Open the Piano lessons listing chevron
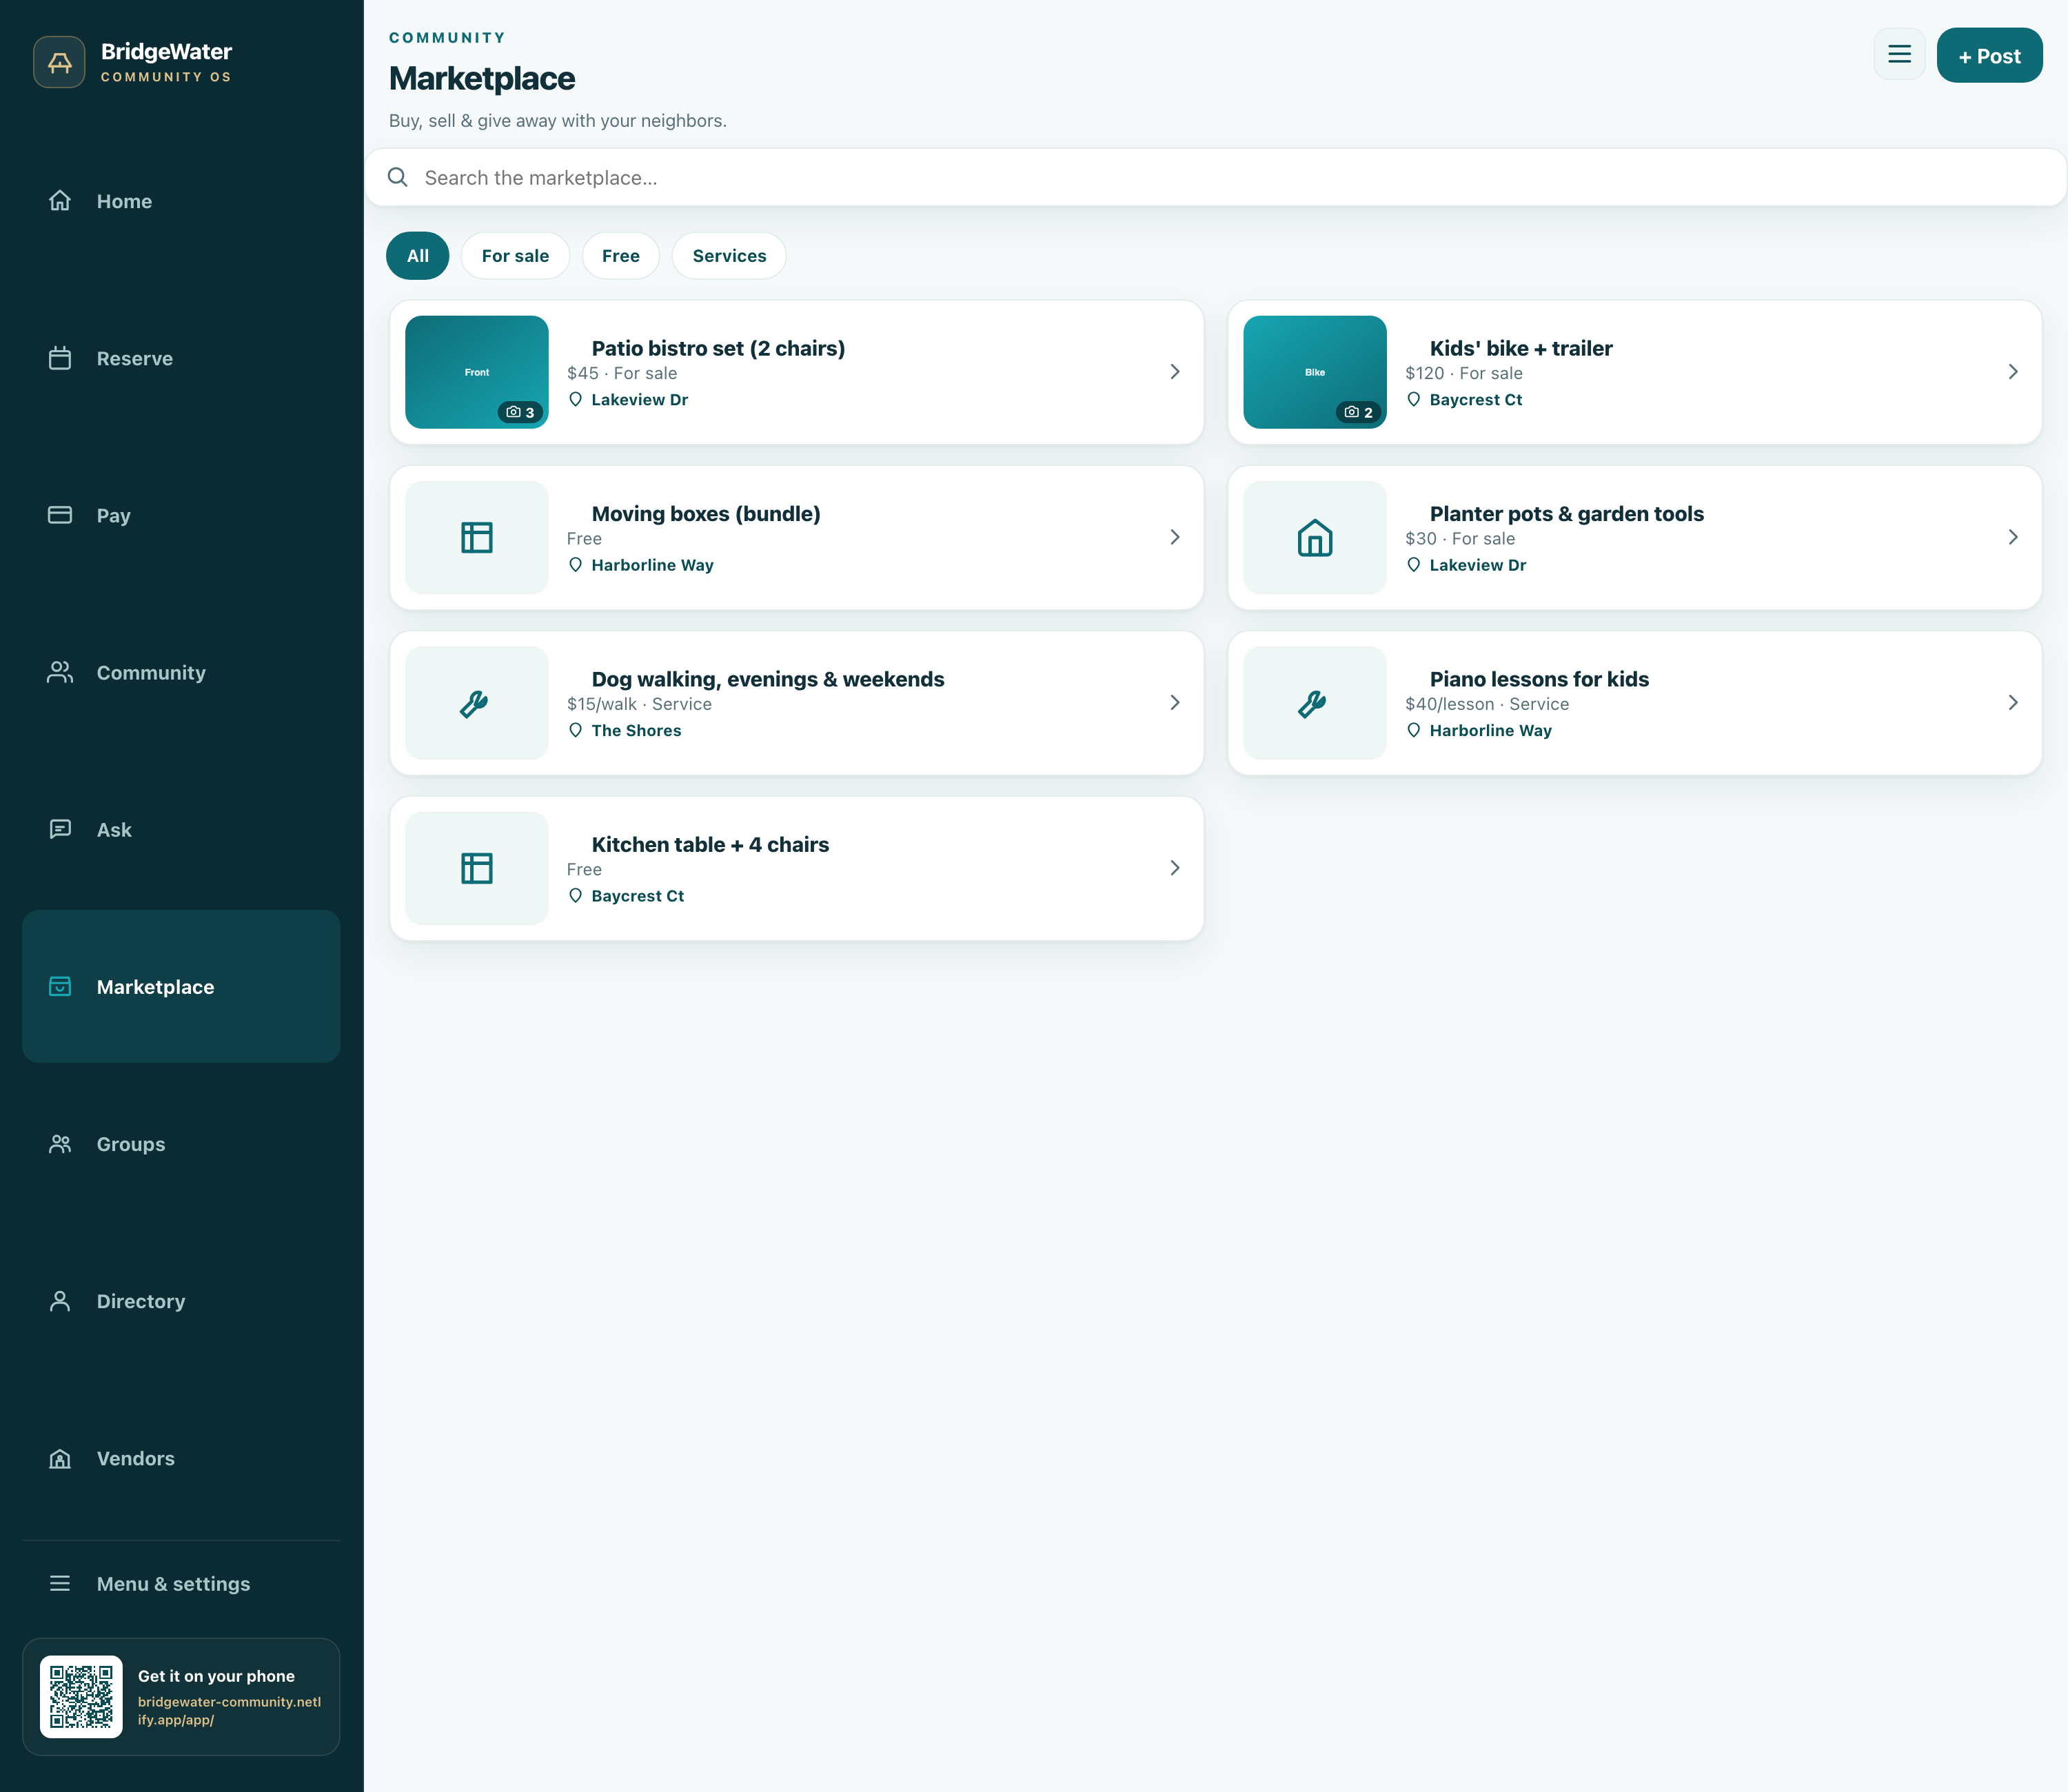The height and width of the screenshot is (1792, 2068). click(x=2013, y=703)
